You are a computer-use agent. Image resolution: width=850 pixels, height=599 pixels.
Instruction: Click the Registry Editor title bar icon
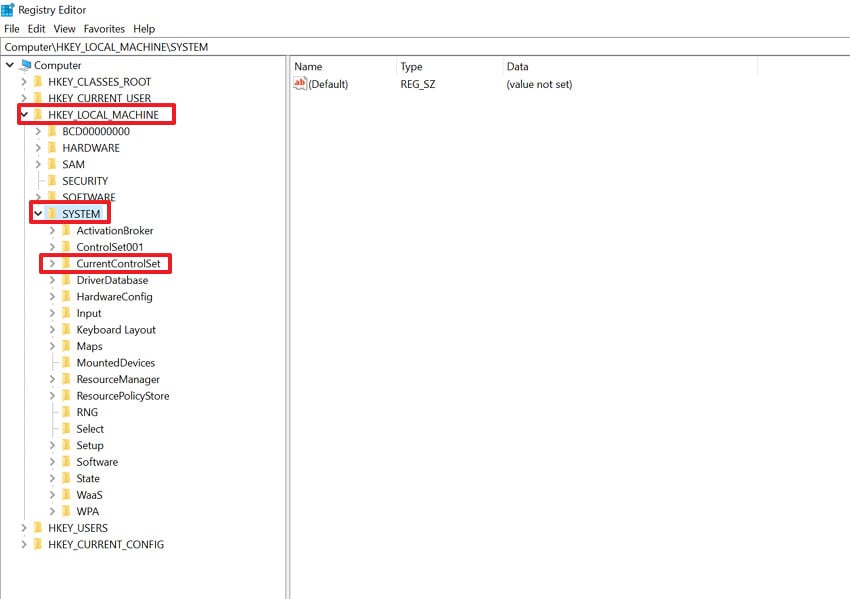[8, 9]
